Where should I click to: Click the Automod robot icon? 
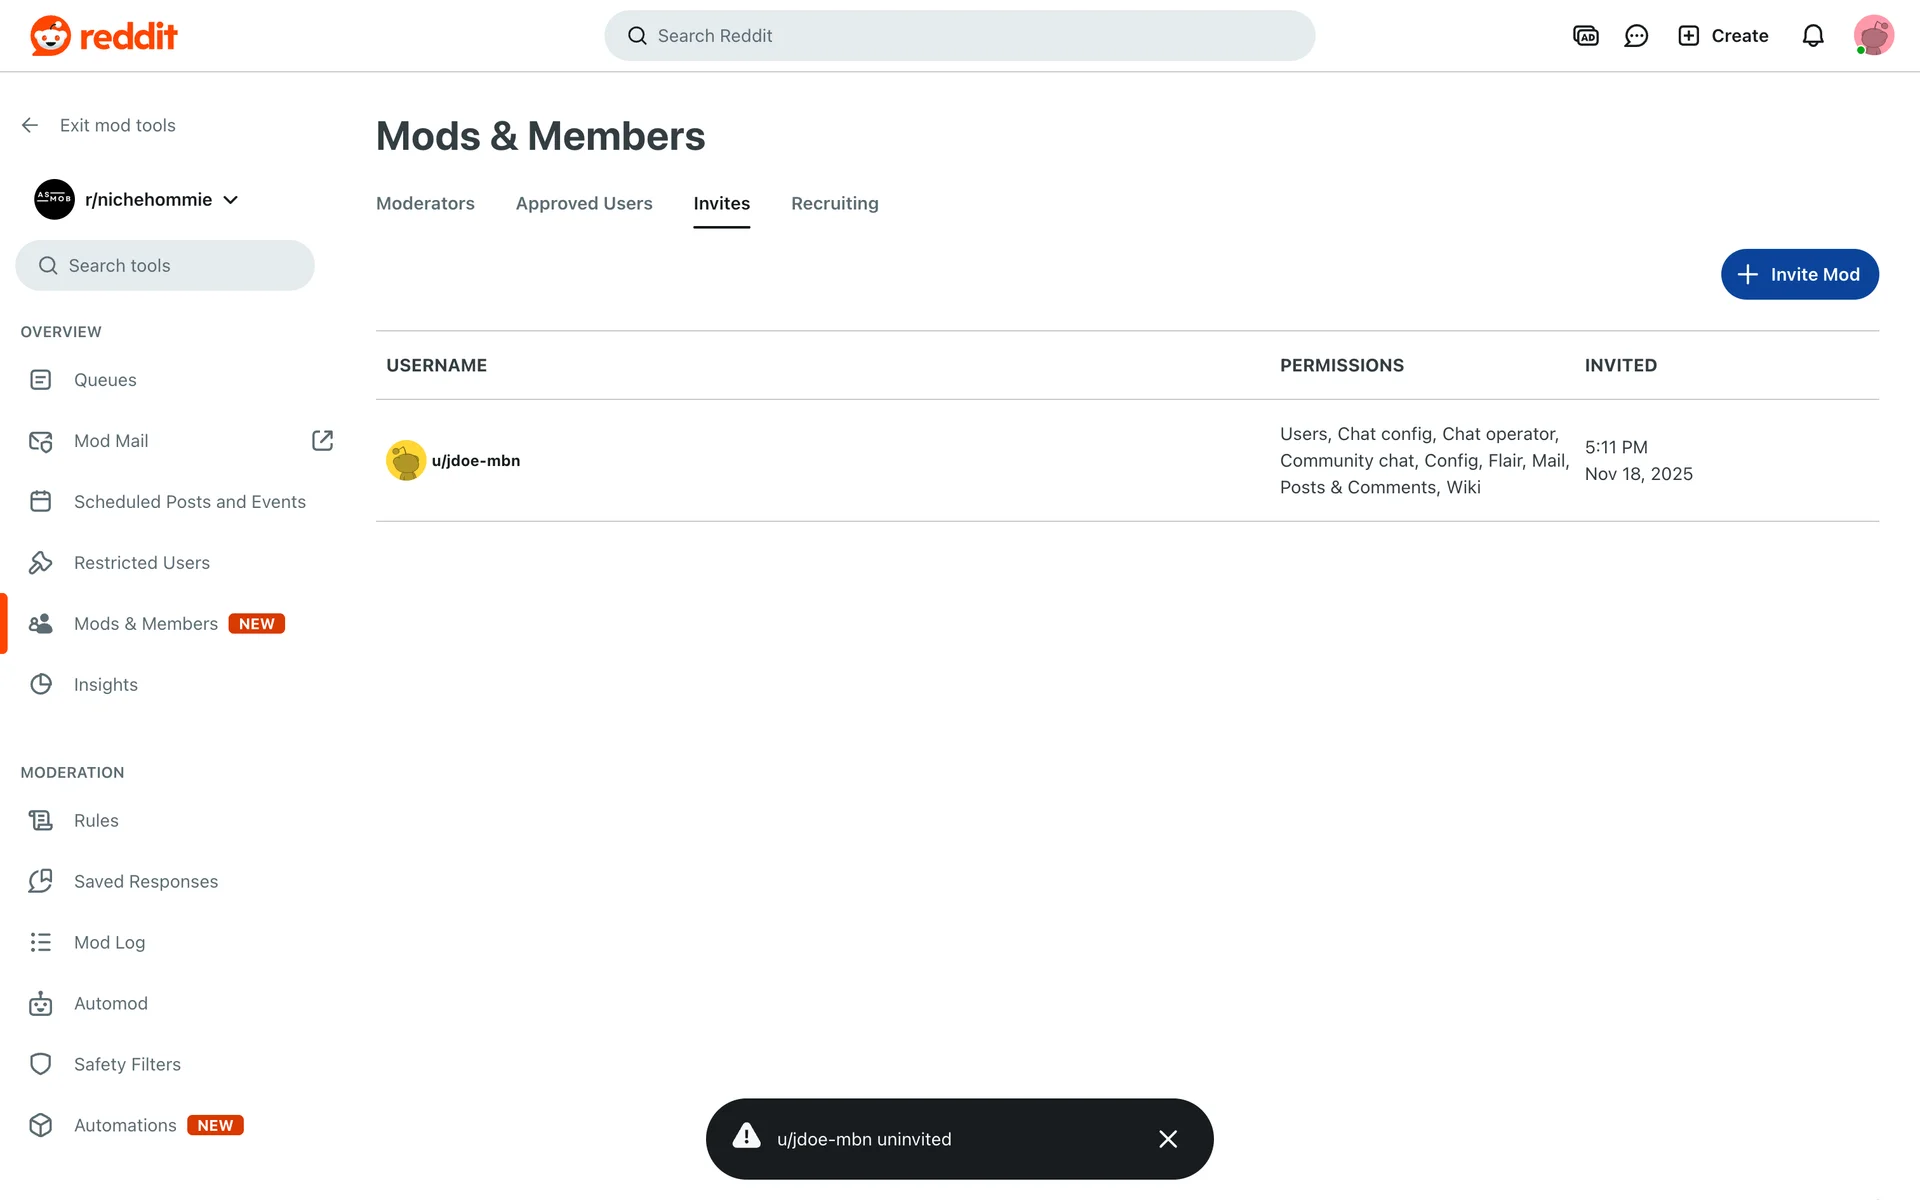(40, 1003)
